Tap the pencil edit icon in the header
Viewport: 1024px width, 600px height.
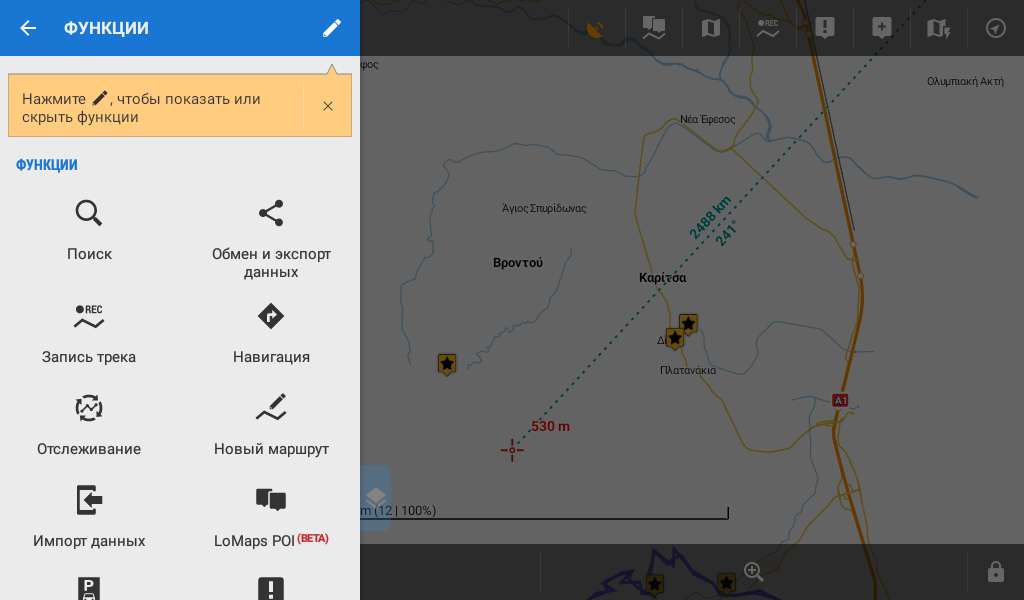(x=332, y=28)
